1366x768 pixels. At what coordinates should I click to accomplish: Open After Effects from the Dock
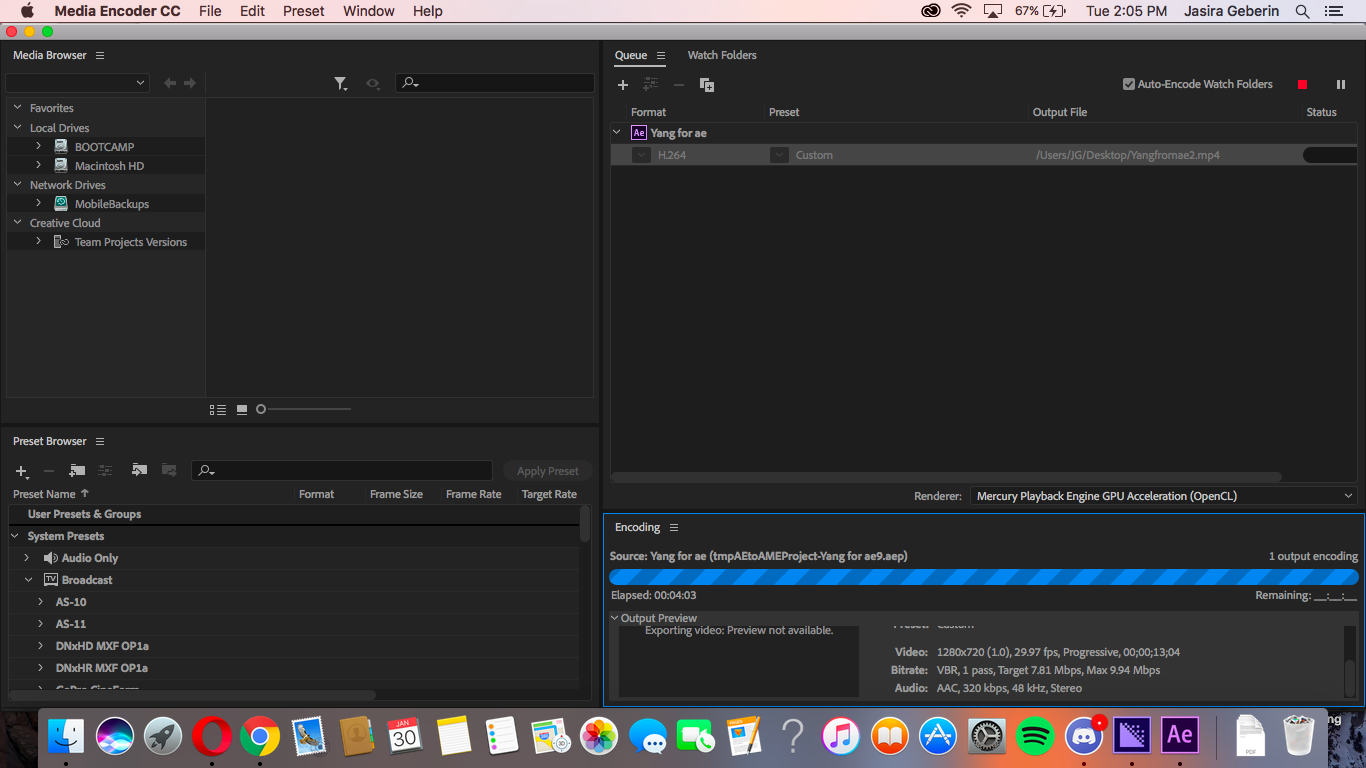click(x=1180, y=736)
